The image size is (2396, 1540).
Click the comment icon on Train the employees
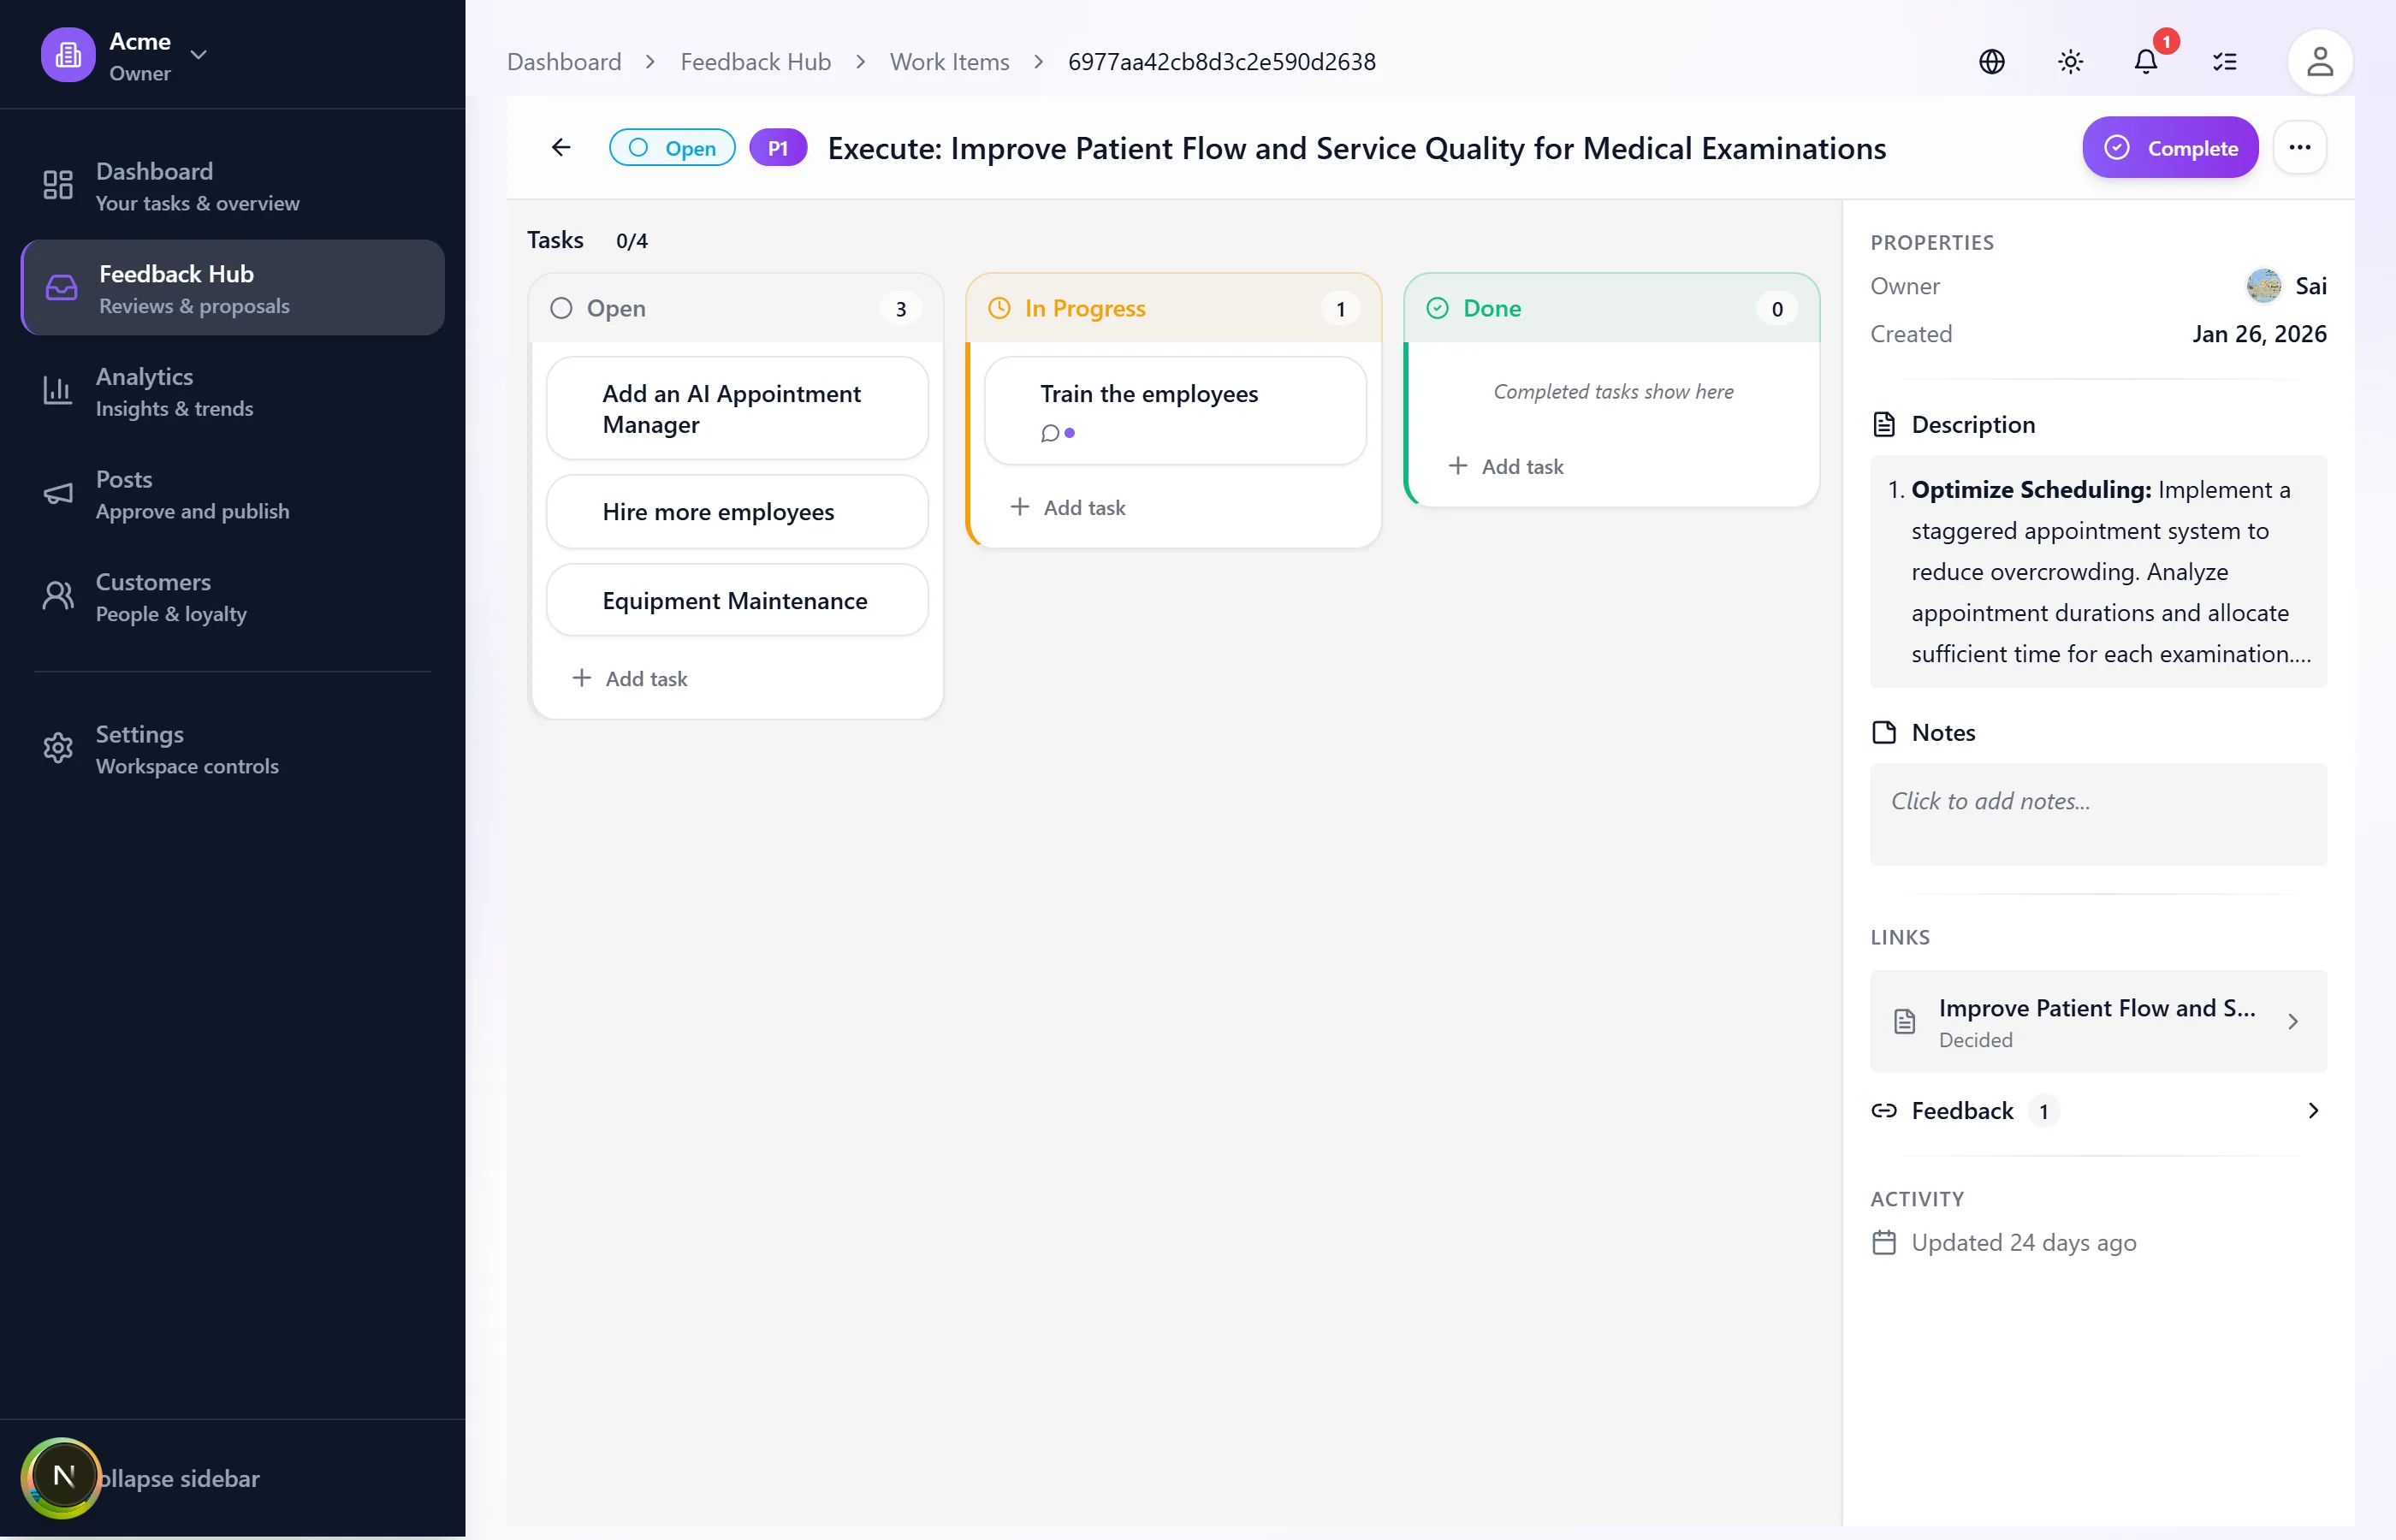click(1050, 433)
